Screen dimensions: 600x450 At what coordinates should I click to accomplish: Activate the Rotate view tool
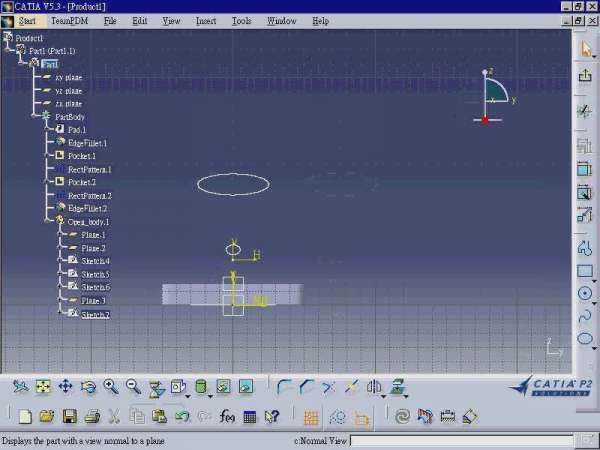click(x=88, y=387)
